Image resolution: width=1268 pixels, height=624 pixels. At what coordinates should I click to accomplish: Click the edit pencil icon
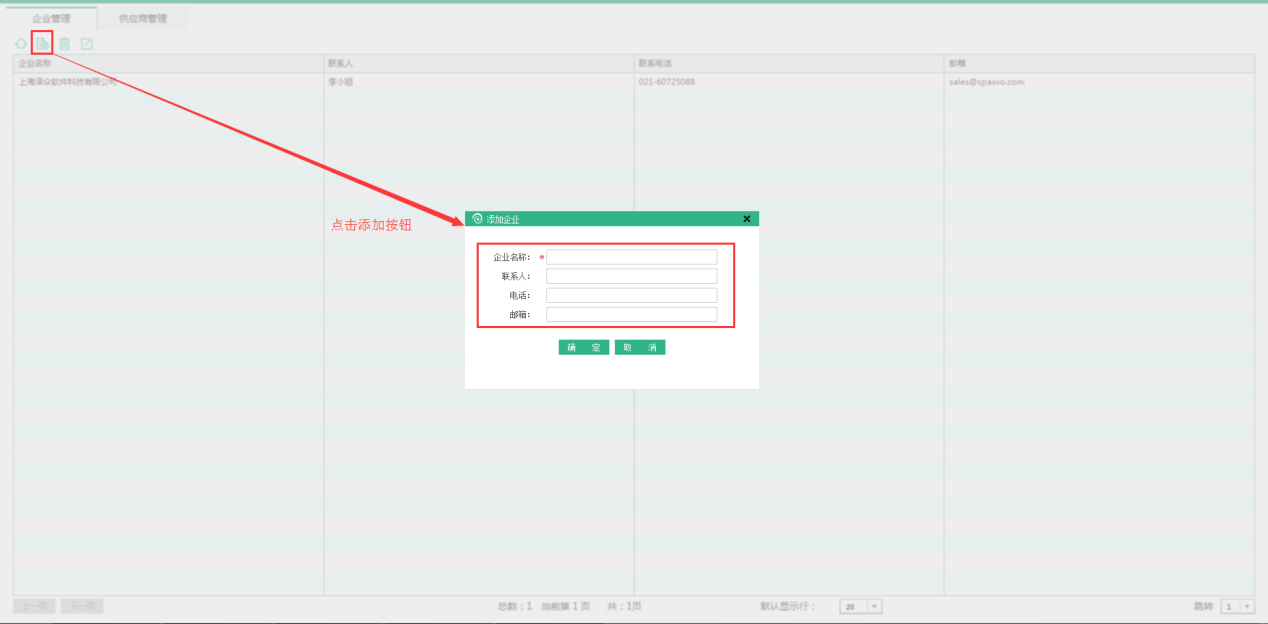[x=87, y=44]
